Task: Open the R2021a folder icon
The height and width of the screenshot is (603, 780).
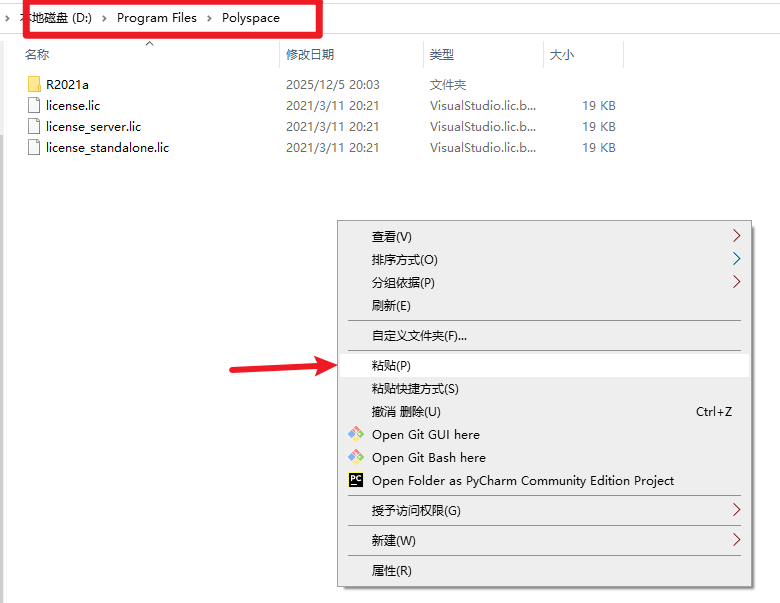Action: [34, 84]
